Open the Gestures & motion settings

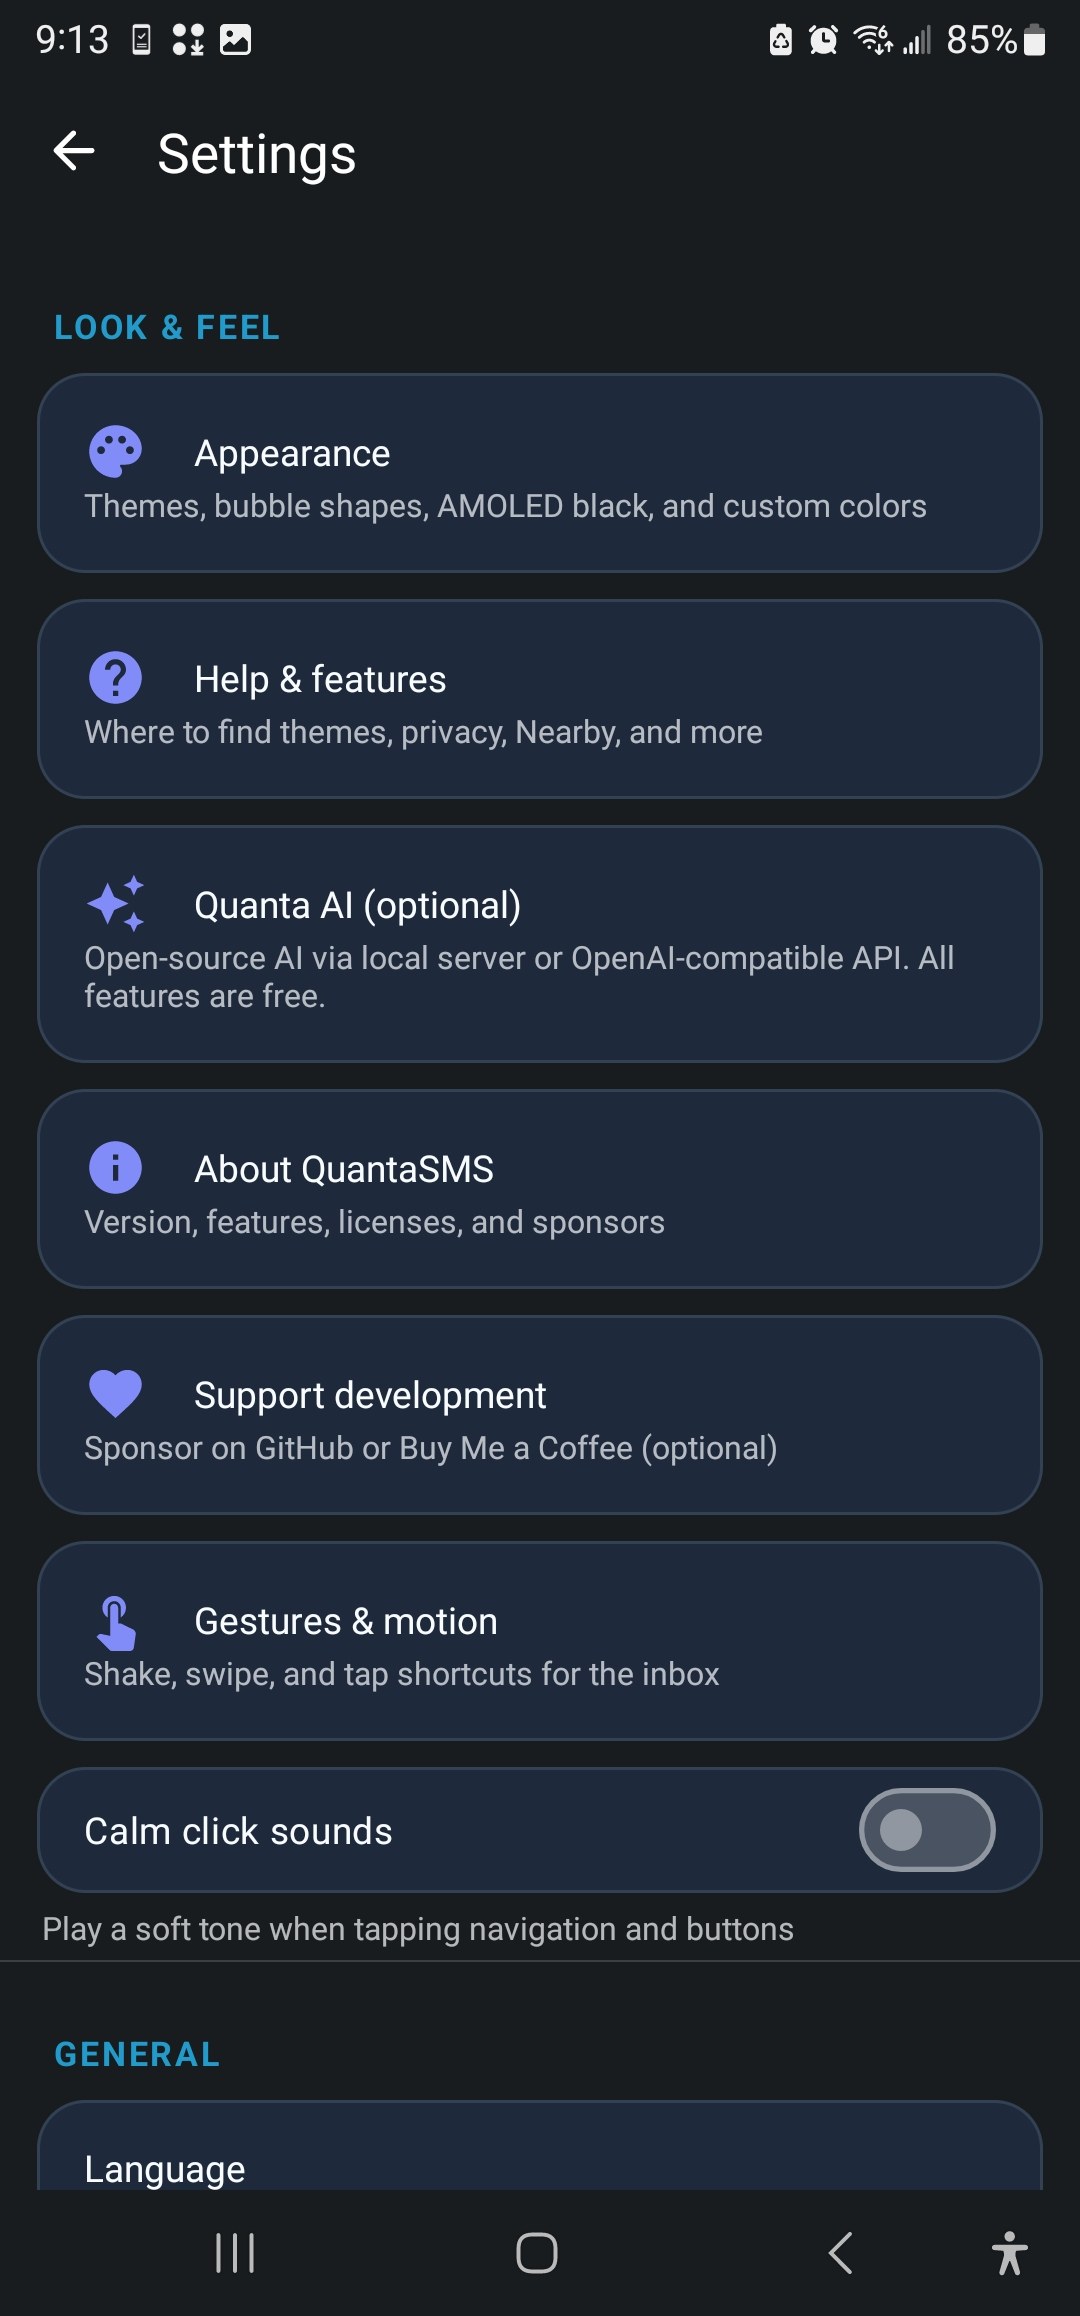[x=540, y=1641]
